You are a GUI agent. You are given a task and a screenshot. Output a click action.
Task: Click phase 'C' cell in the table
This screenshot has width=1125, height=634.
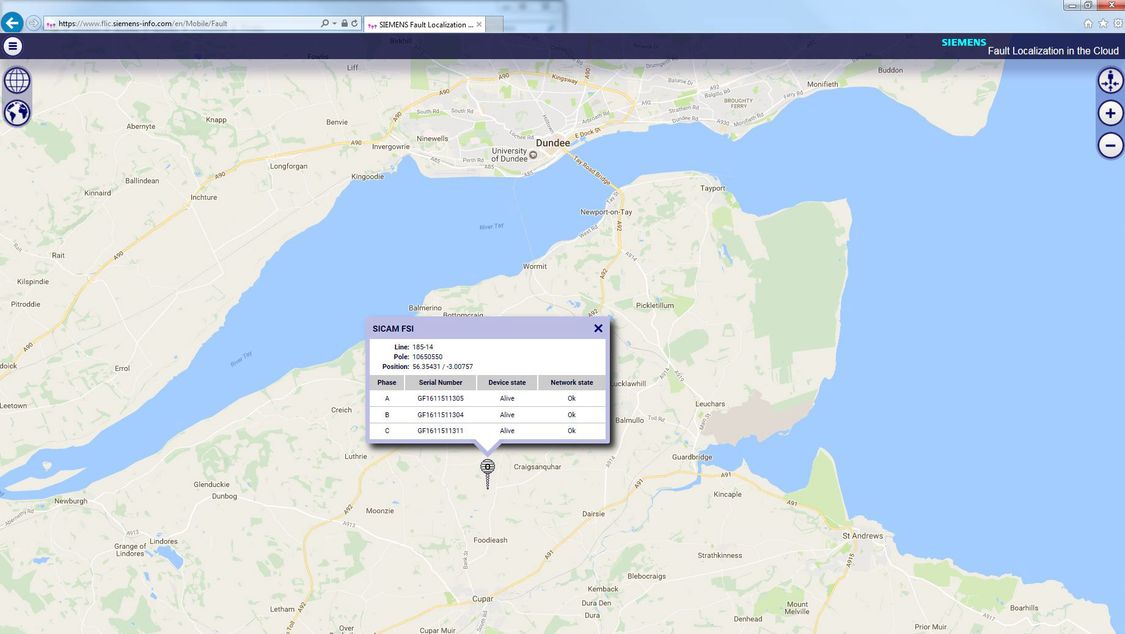pyautogui.click(x=387, y=431)
